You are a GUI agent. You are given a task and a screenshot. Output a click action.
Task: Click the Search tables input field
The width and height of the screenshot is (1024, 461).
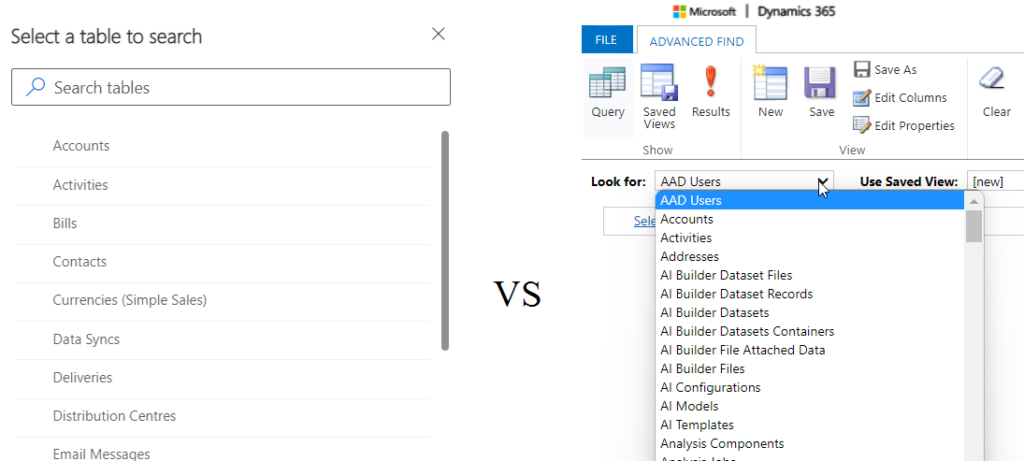click(x=231, y=87)
